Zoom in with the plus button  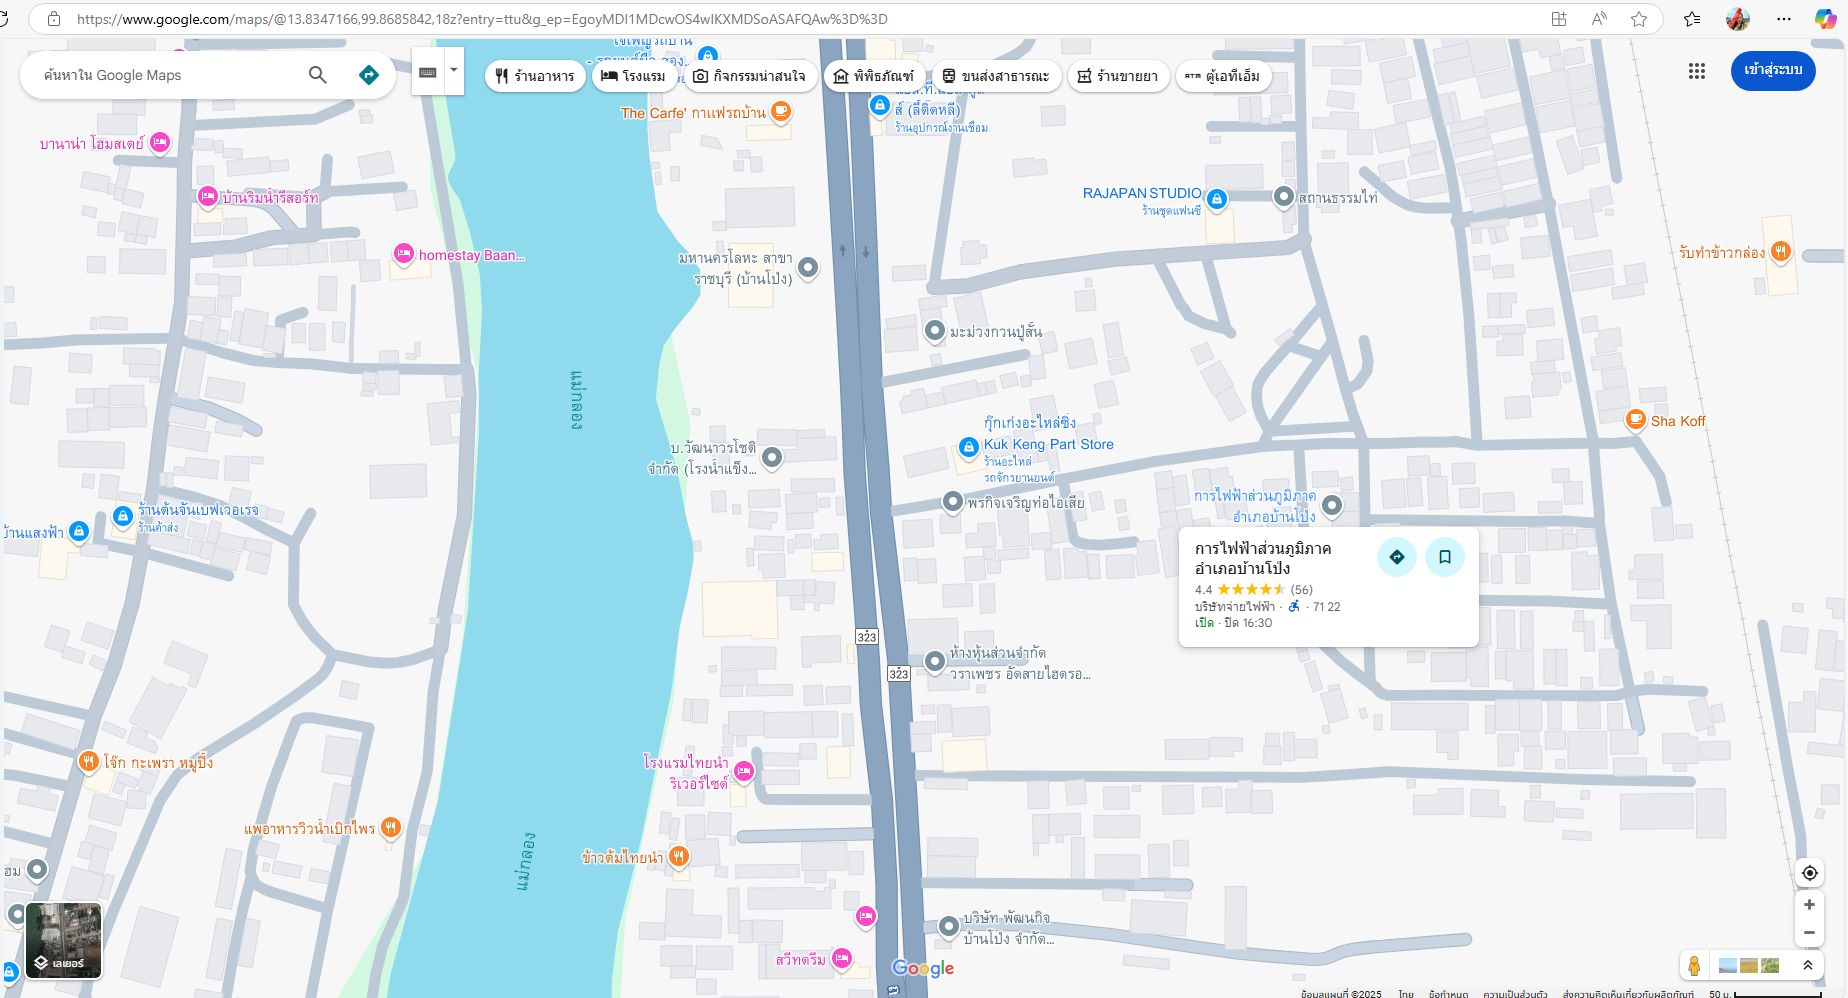click(x=1809, y=905)
